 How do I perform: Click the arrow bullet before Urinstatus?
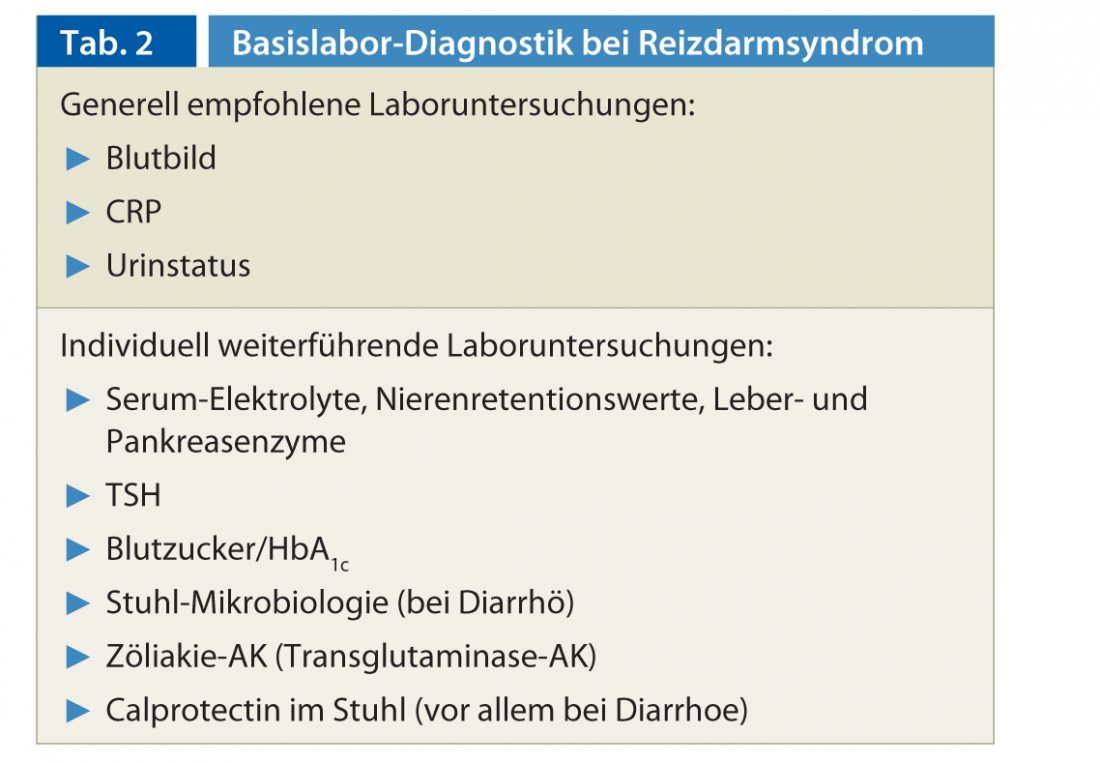[78, 266]
